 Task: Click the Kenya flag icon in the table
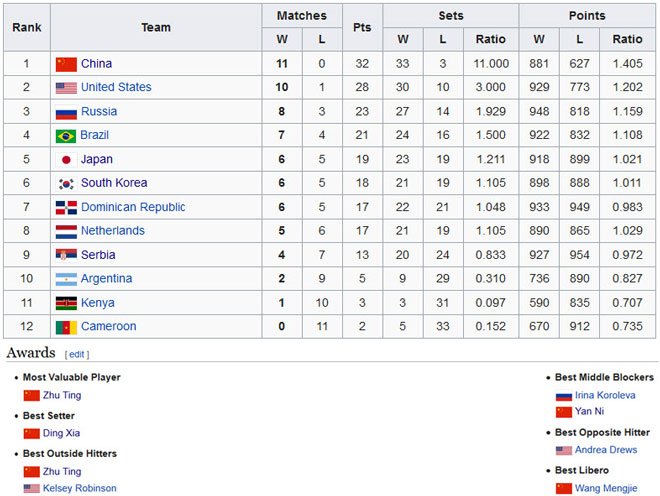66,303
